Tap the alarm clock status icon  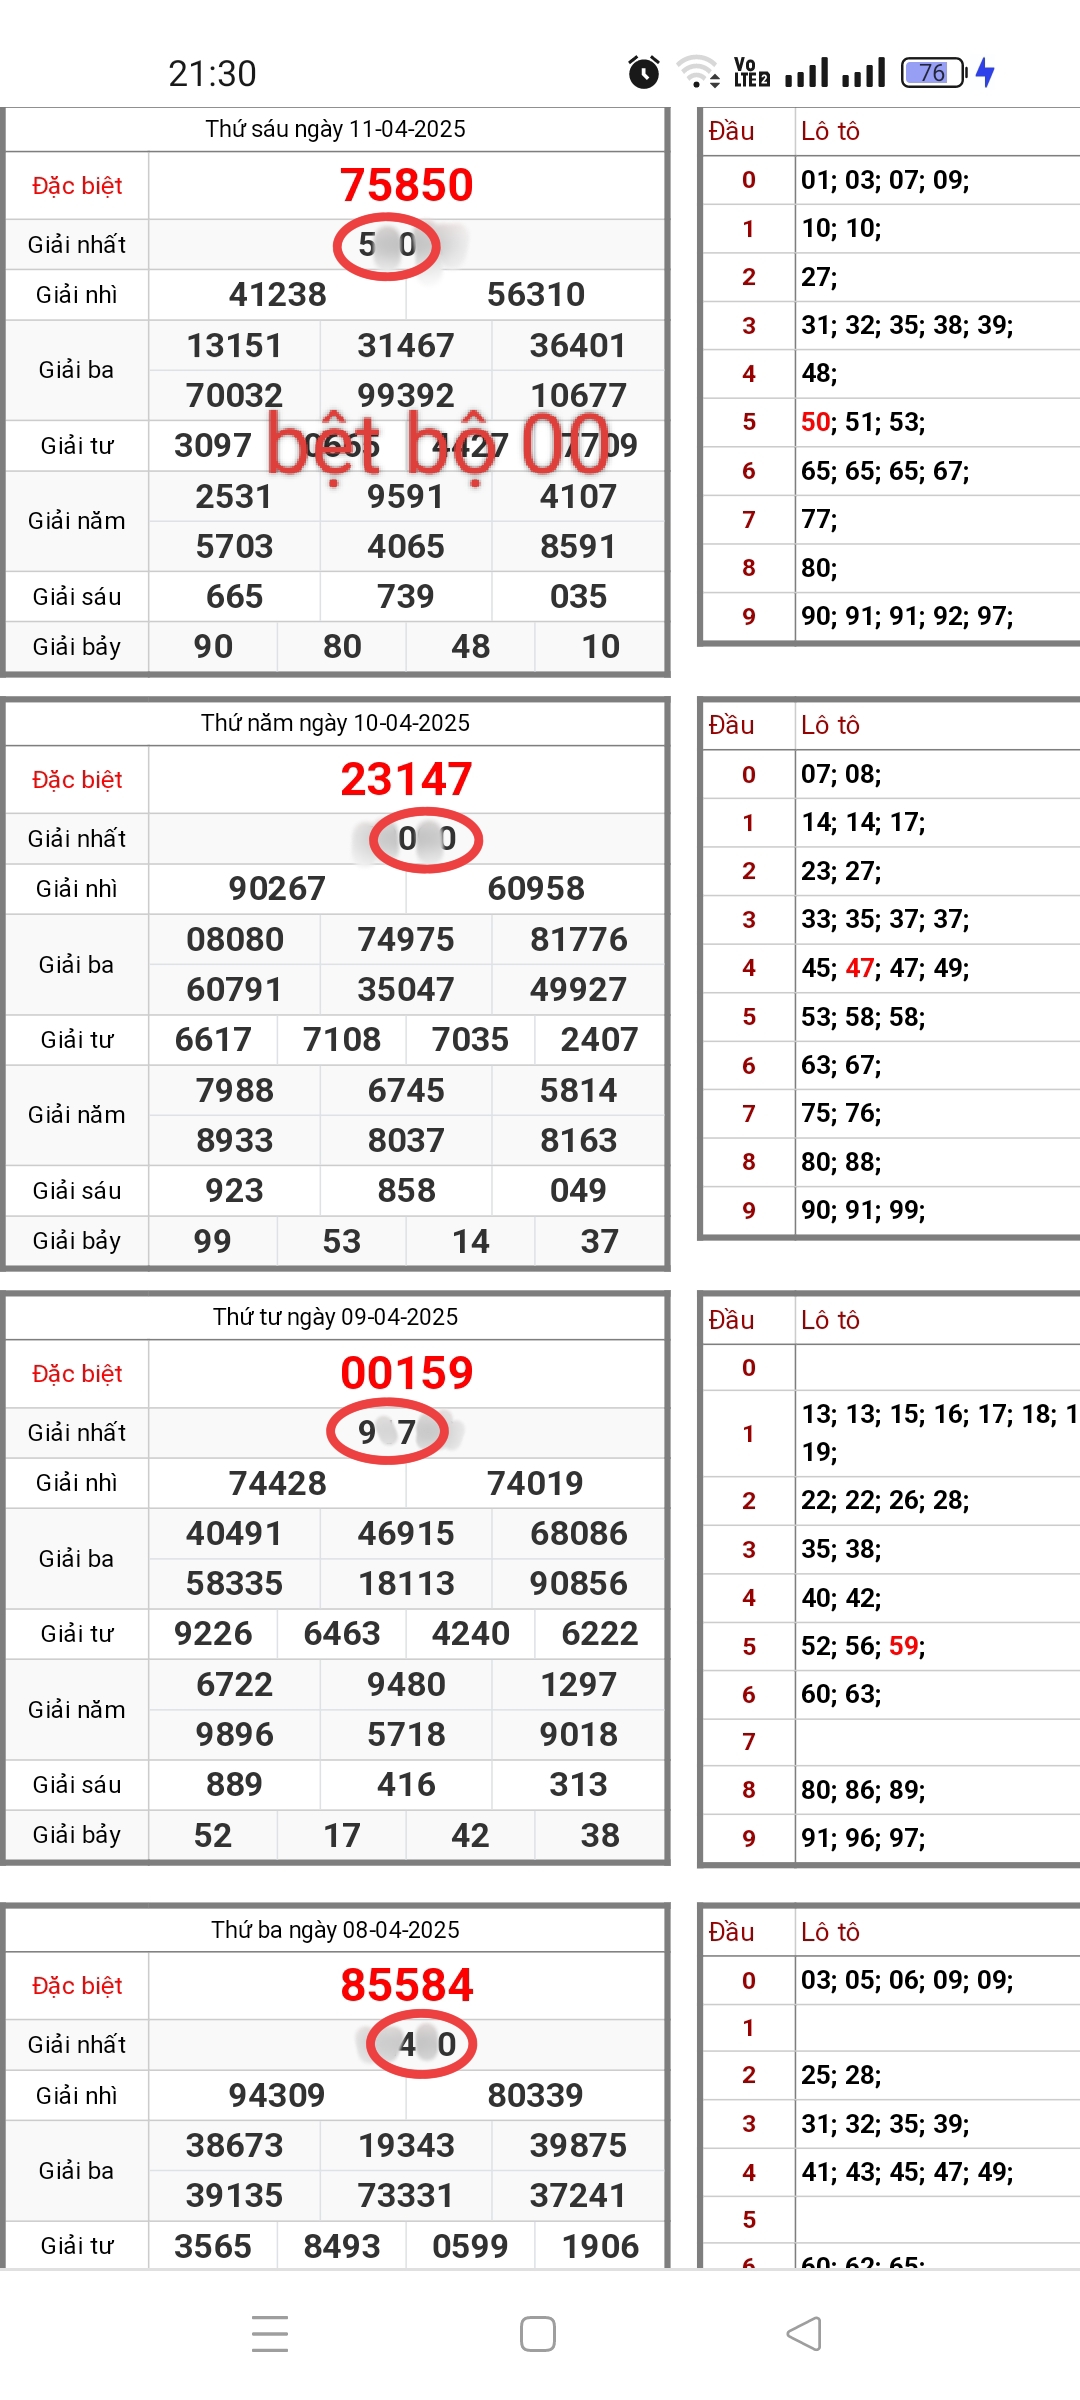pyautogui.click(x=644, y=72)
